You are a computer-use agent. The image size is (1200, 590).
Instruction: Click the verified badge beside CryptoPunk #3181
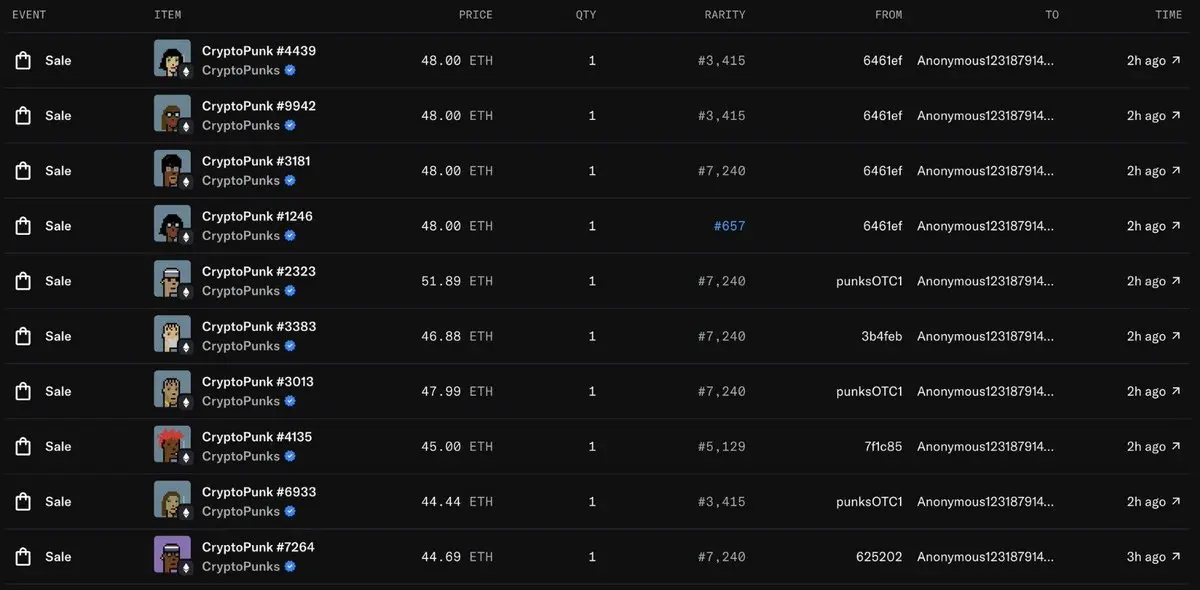coord(290,181)
